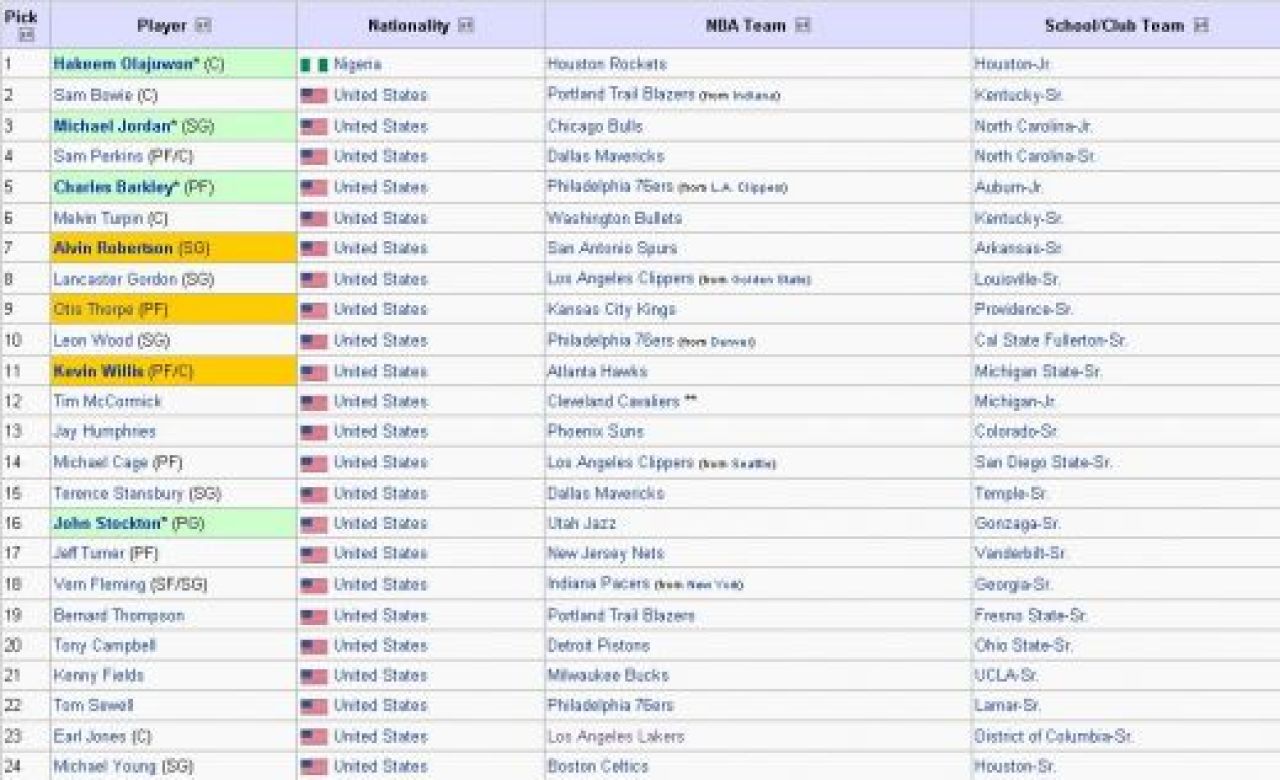Follow the Cal State Fullerton-Sr. link
The width and height of the screenshot is (1280, 780).
pyautogui.click(x=1051, y=340)
